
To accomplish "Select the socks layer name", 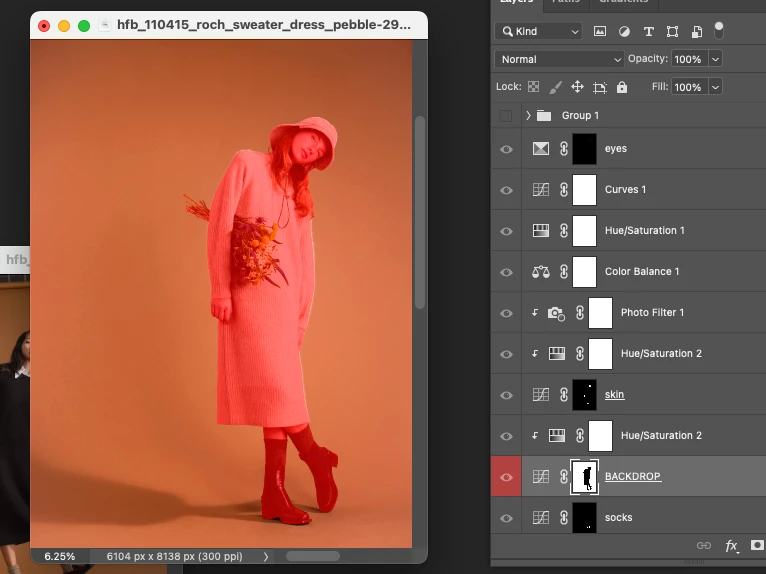I will [x=618, y=517].
